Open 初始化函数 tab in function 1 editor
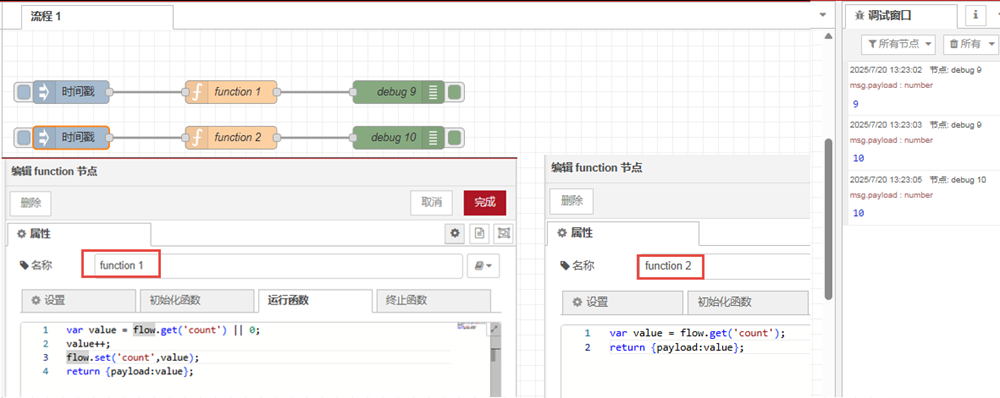The width and height of the screenshot is (1000, 398). (196, 300)
